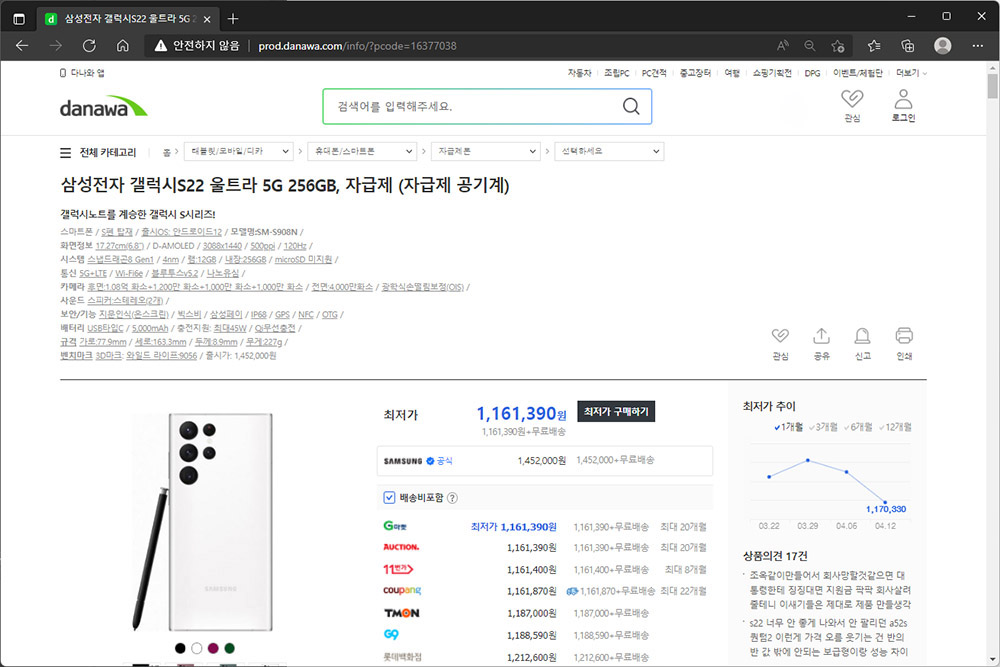Click the browser back arrow

(x=22, y=46)
